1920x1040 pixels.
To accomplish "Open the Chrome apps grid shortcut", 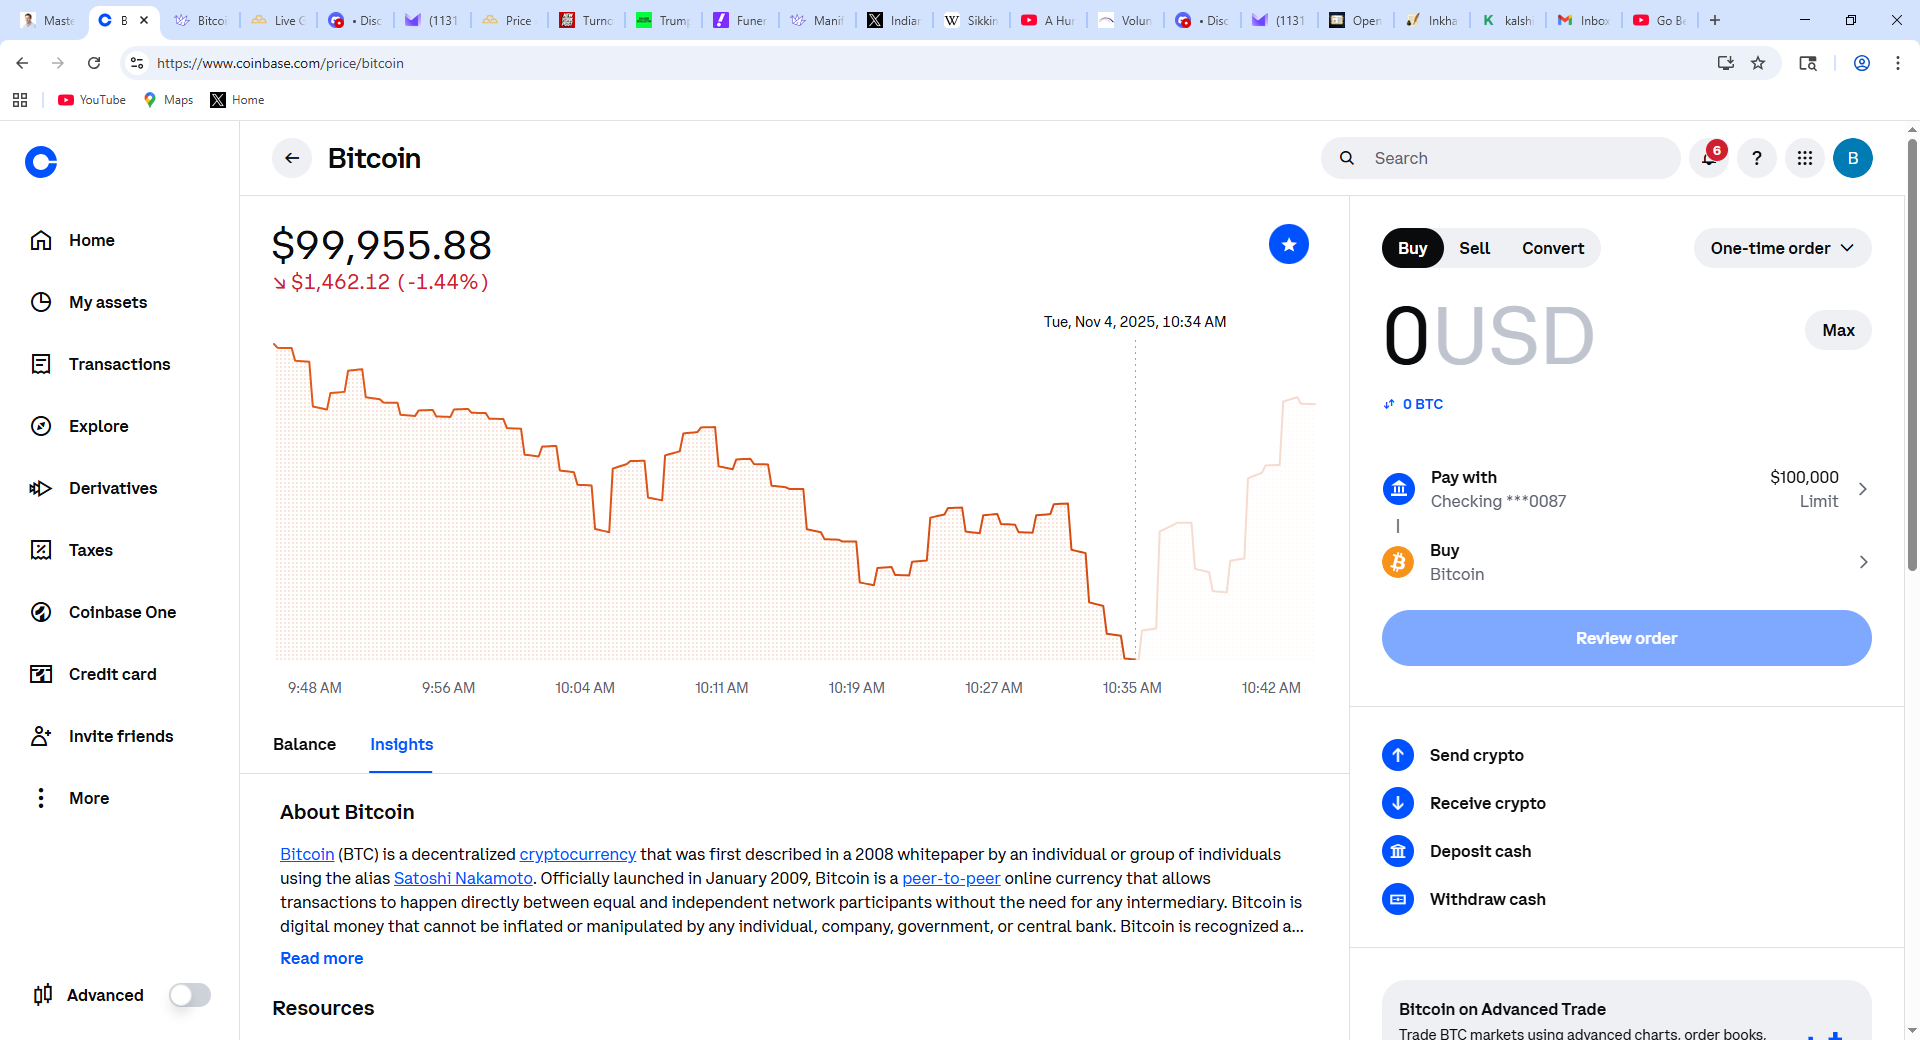I will pyautogui.click(x=20, y=100).
